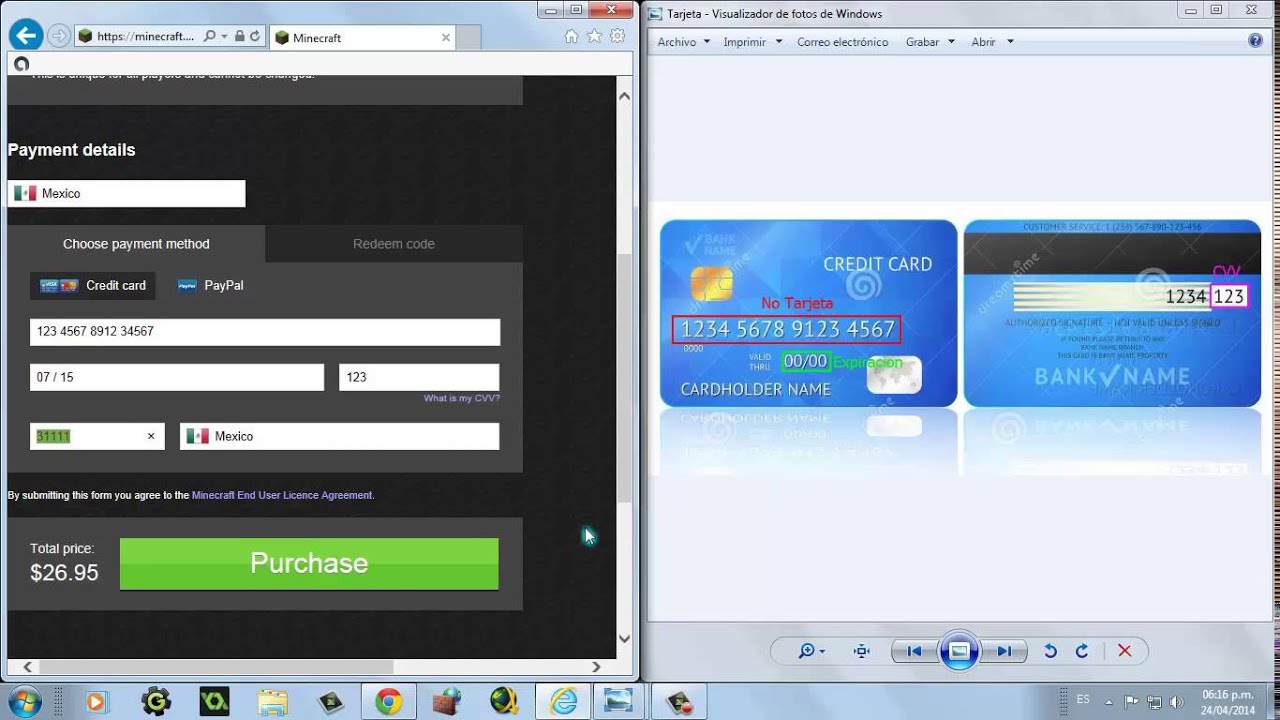Clear the postal code field with X

tap(151, 436)
